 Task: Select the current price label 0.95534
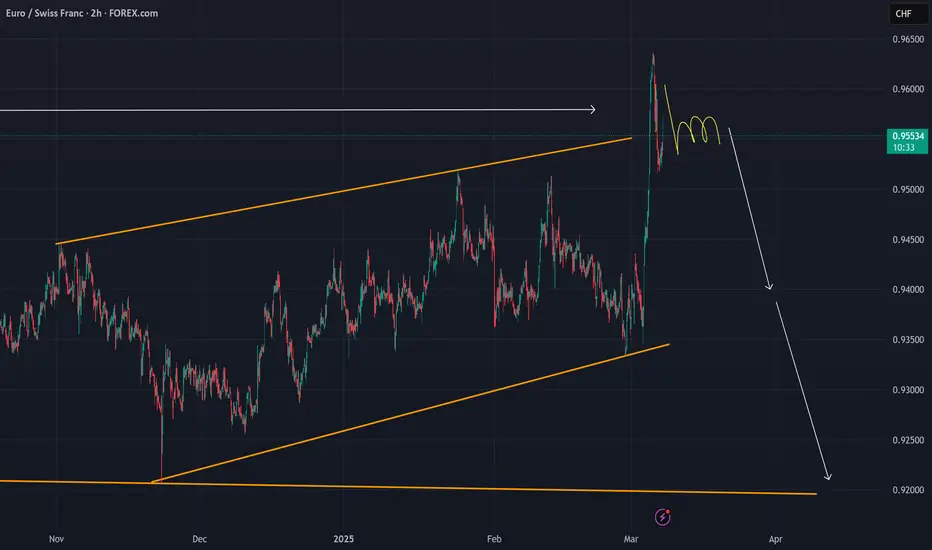tap(907, 142)
